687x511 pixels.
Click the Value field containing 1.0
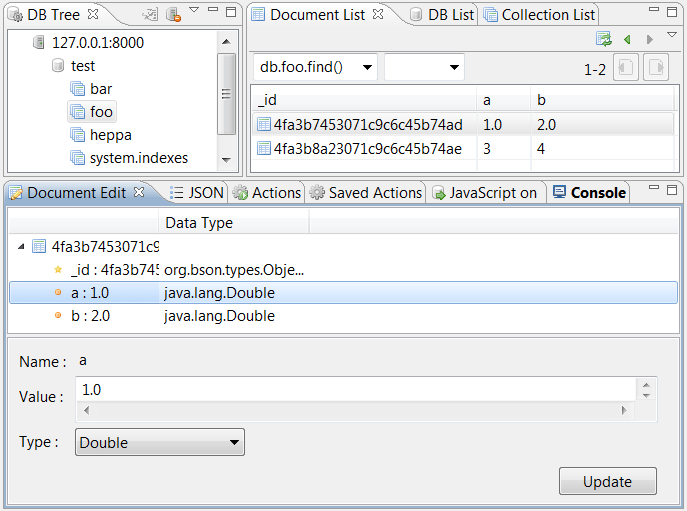coord(356,389)
